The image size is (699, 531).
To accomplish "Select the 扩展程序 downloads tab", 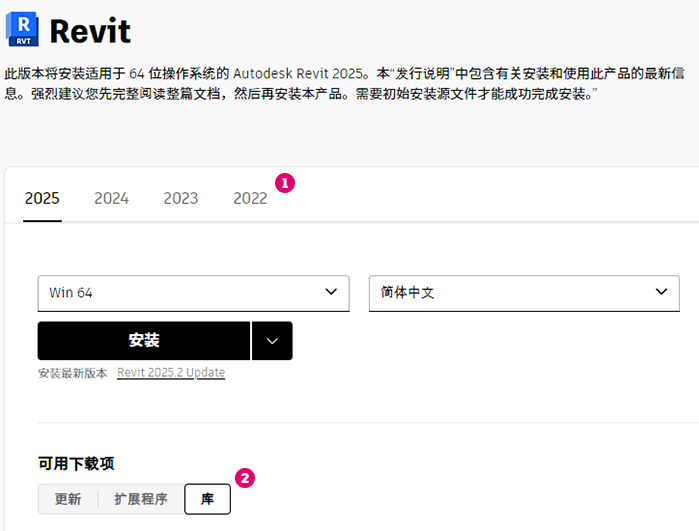I will coord(141,499).
